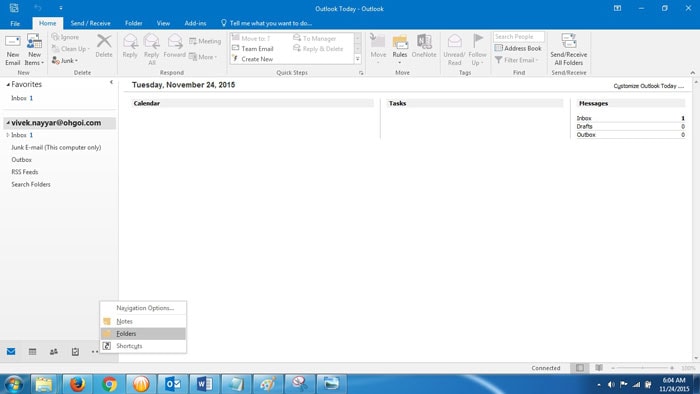Click the Ignore conversation button
700x394 pixels.
tap(65, 37)
